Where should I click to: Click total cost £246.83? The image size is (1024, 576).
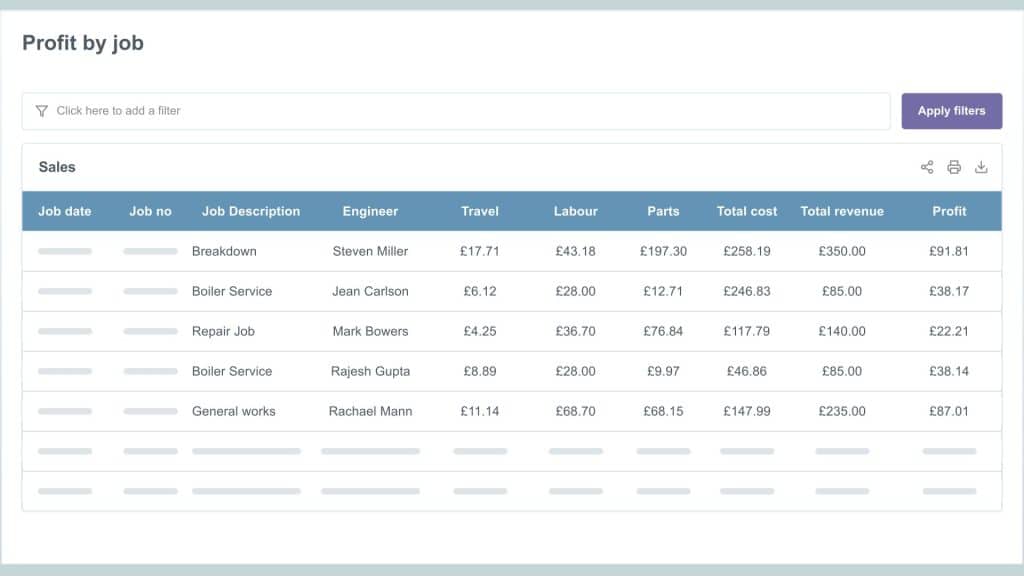[746, 291]
